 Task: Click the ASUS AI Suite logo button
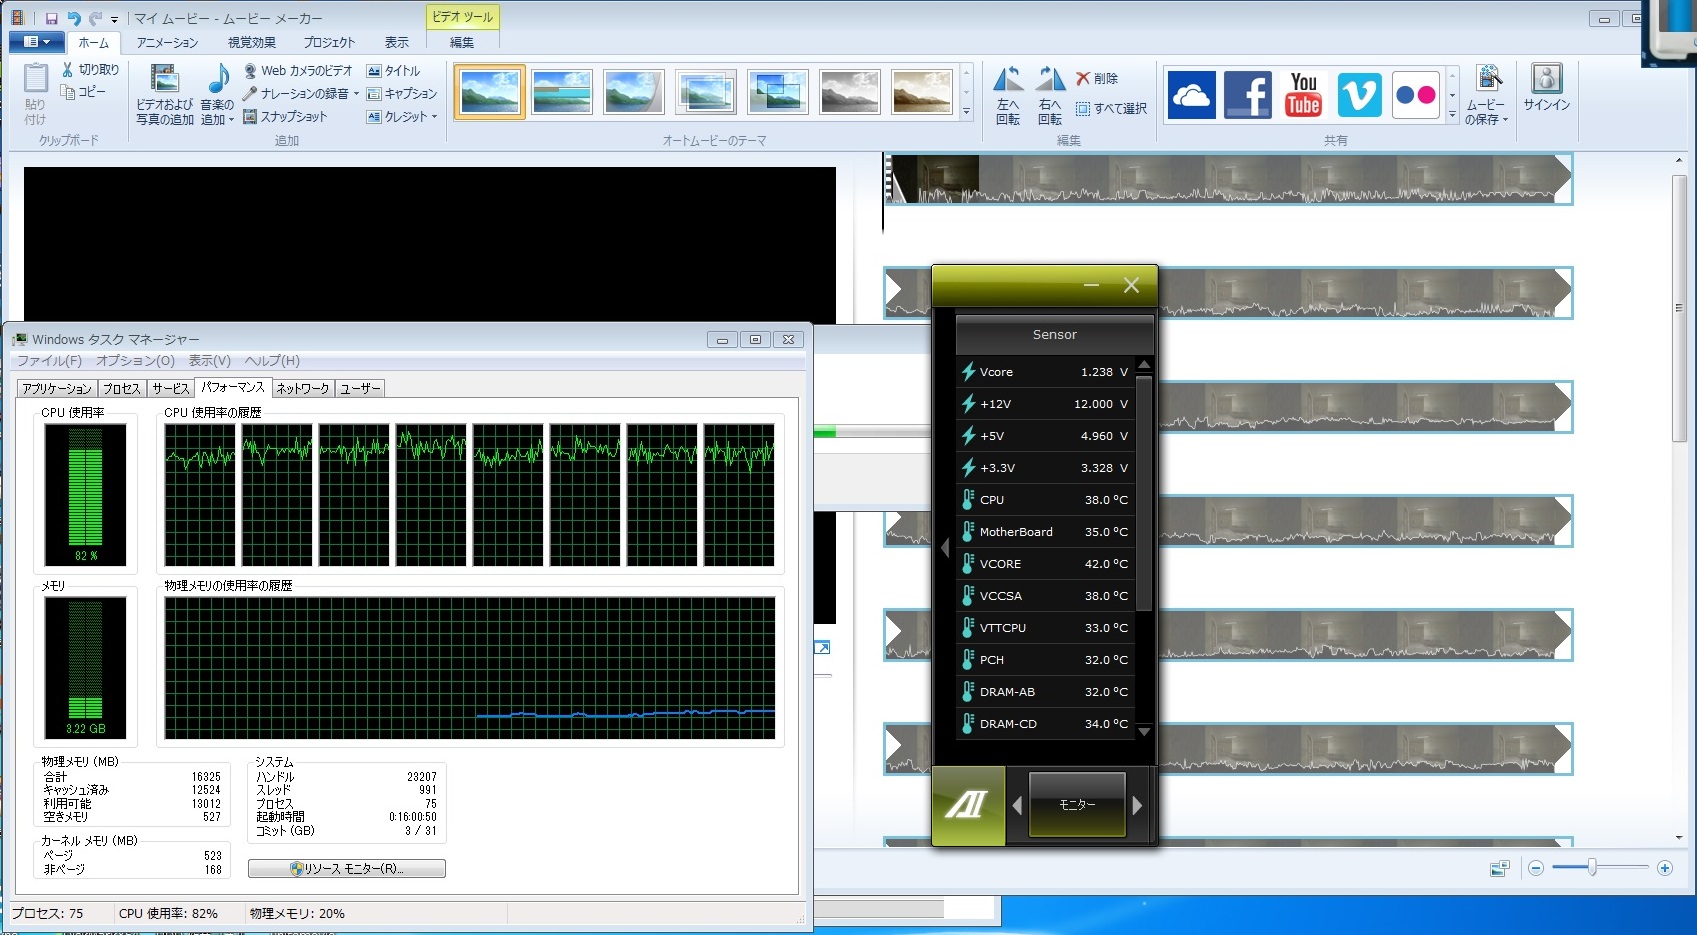point(968,805)
